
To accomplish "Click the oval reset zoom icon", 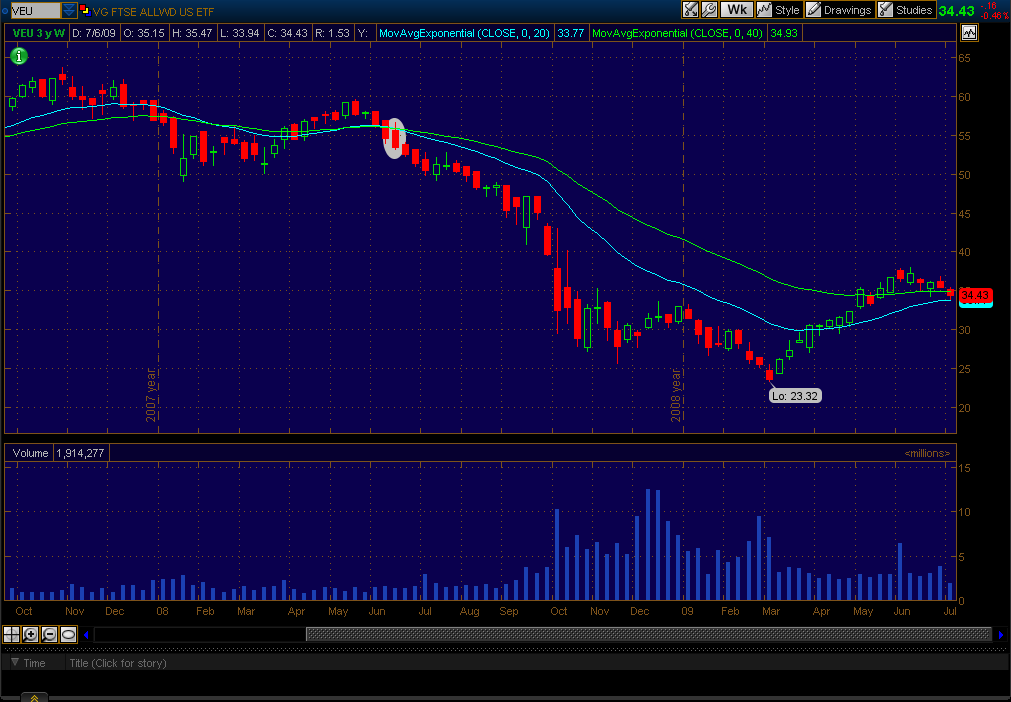I will [x=68, y=634].
